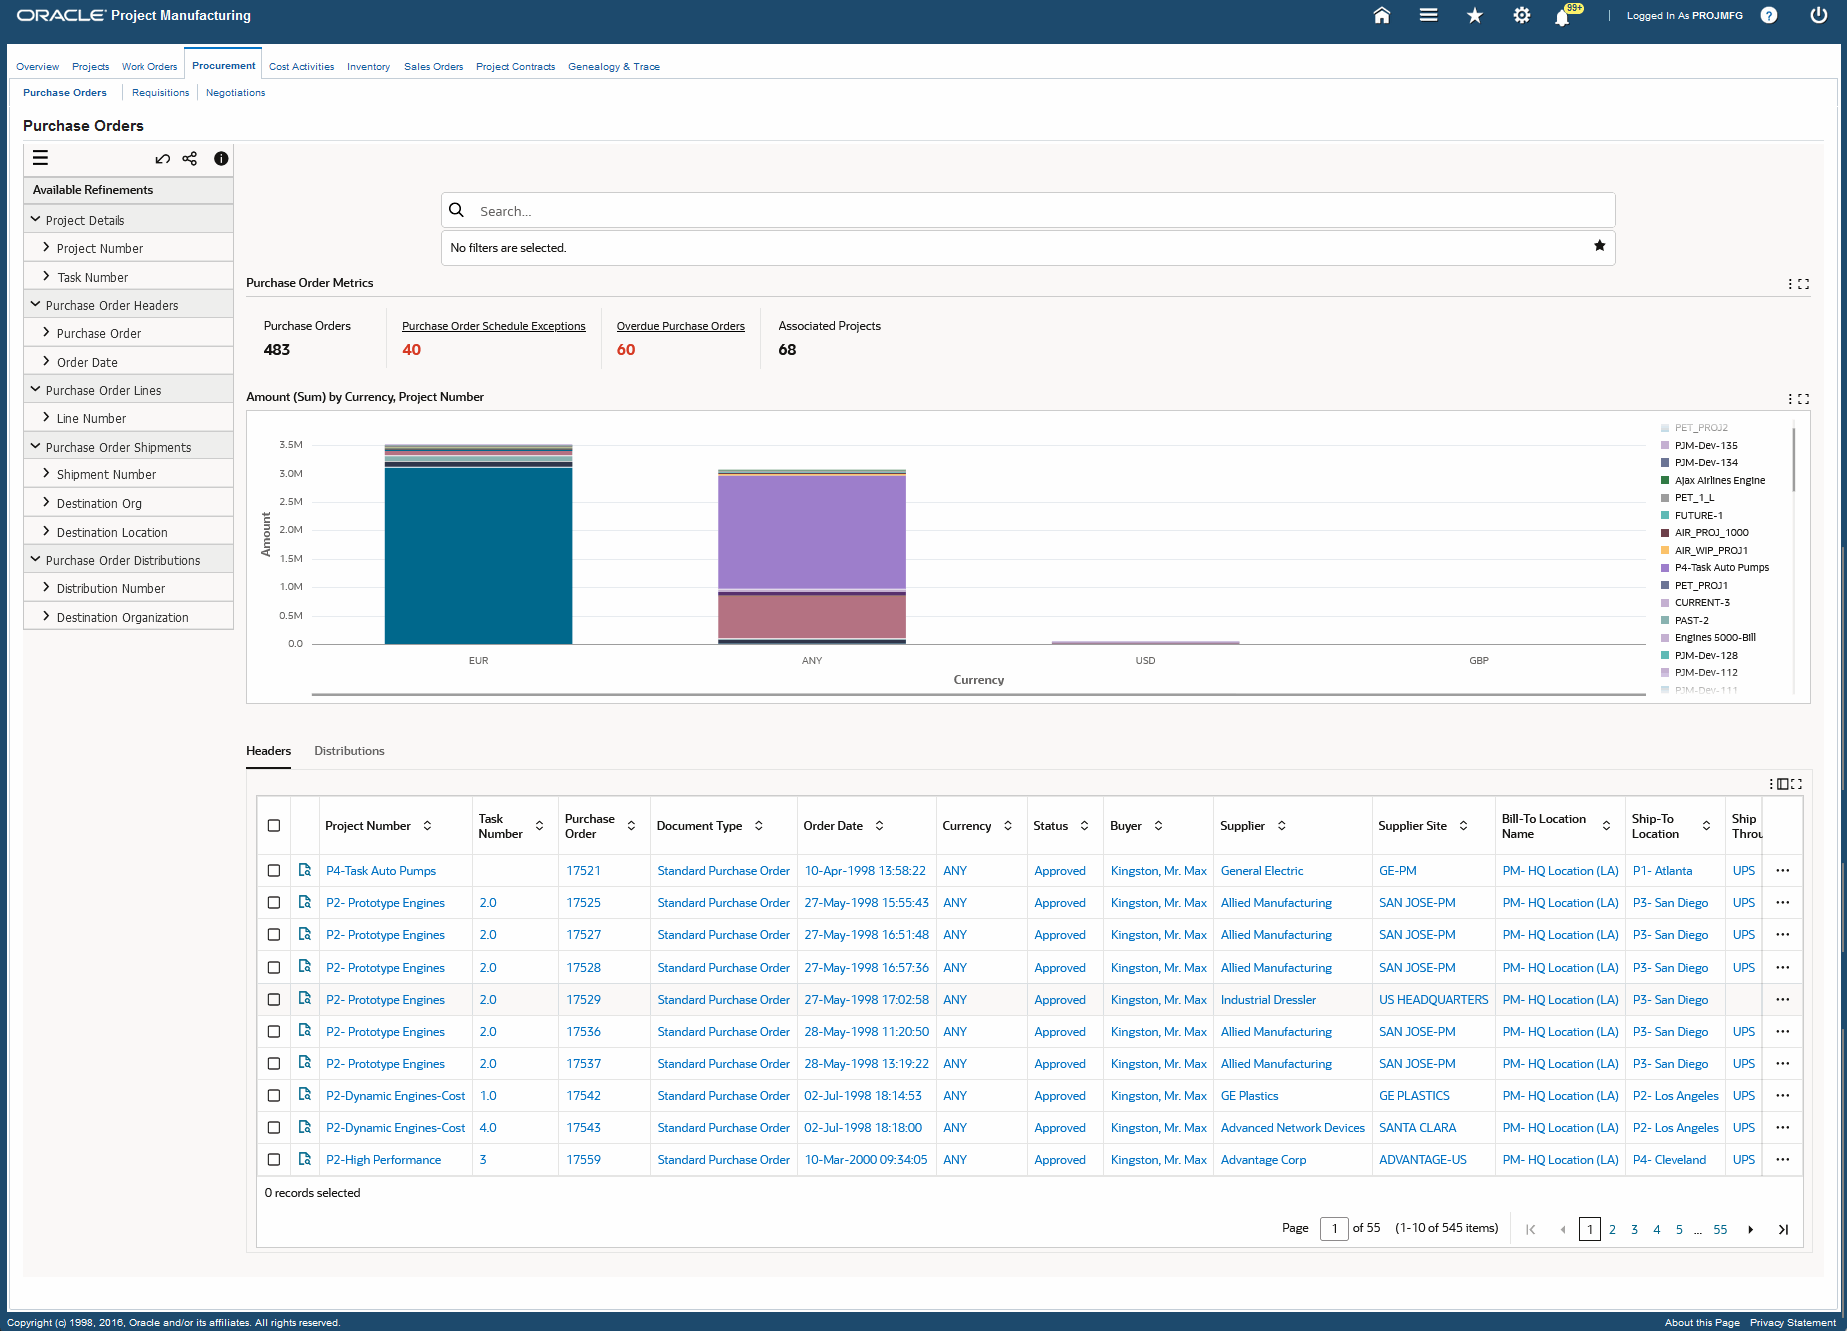
Task: Go to the Home icon
Action: (x=1381, y=15)
